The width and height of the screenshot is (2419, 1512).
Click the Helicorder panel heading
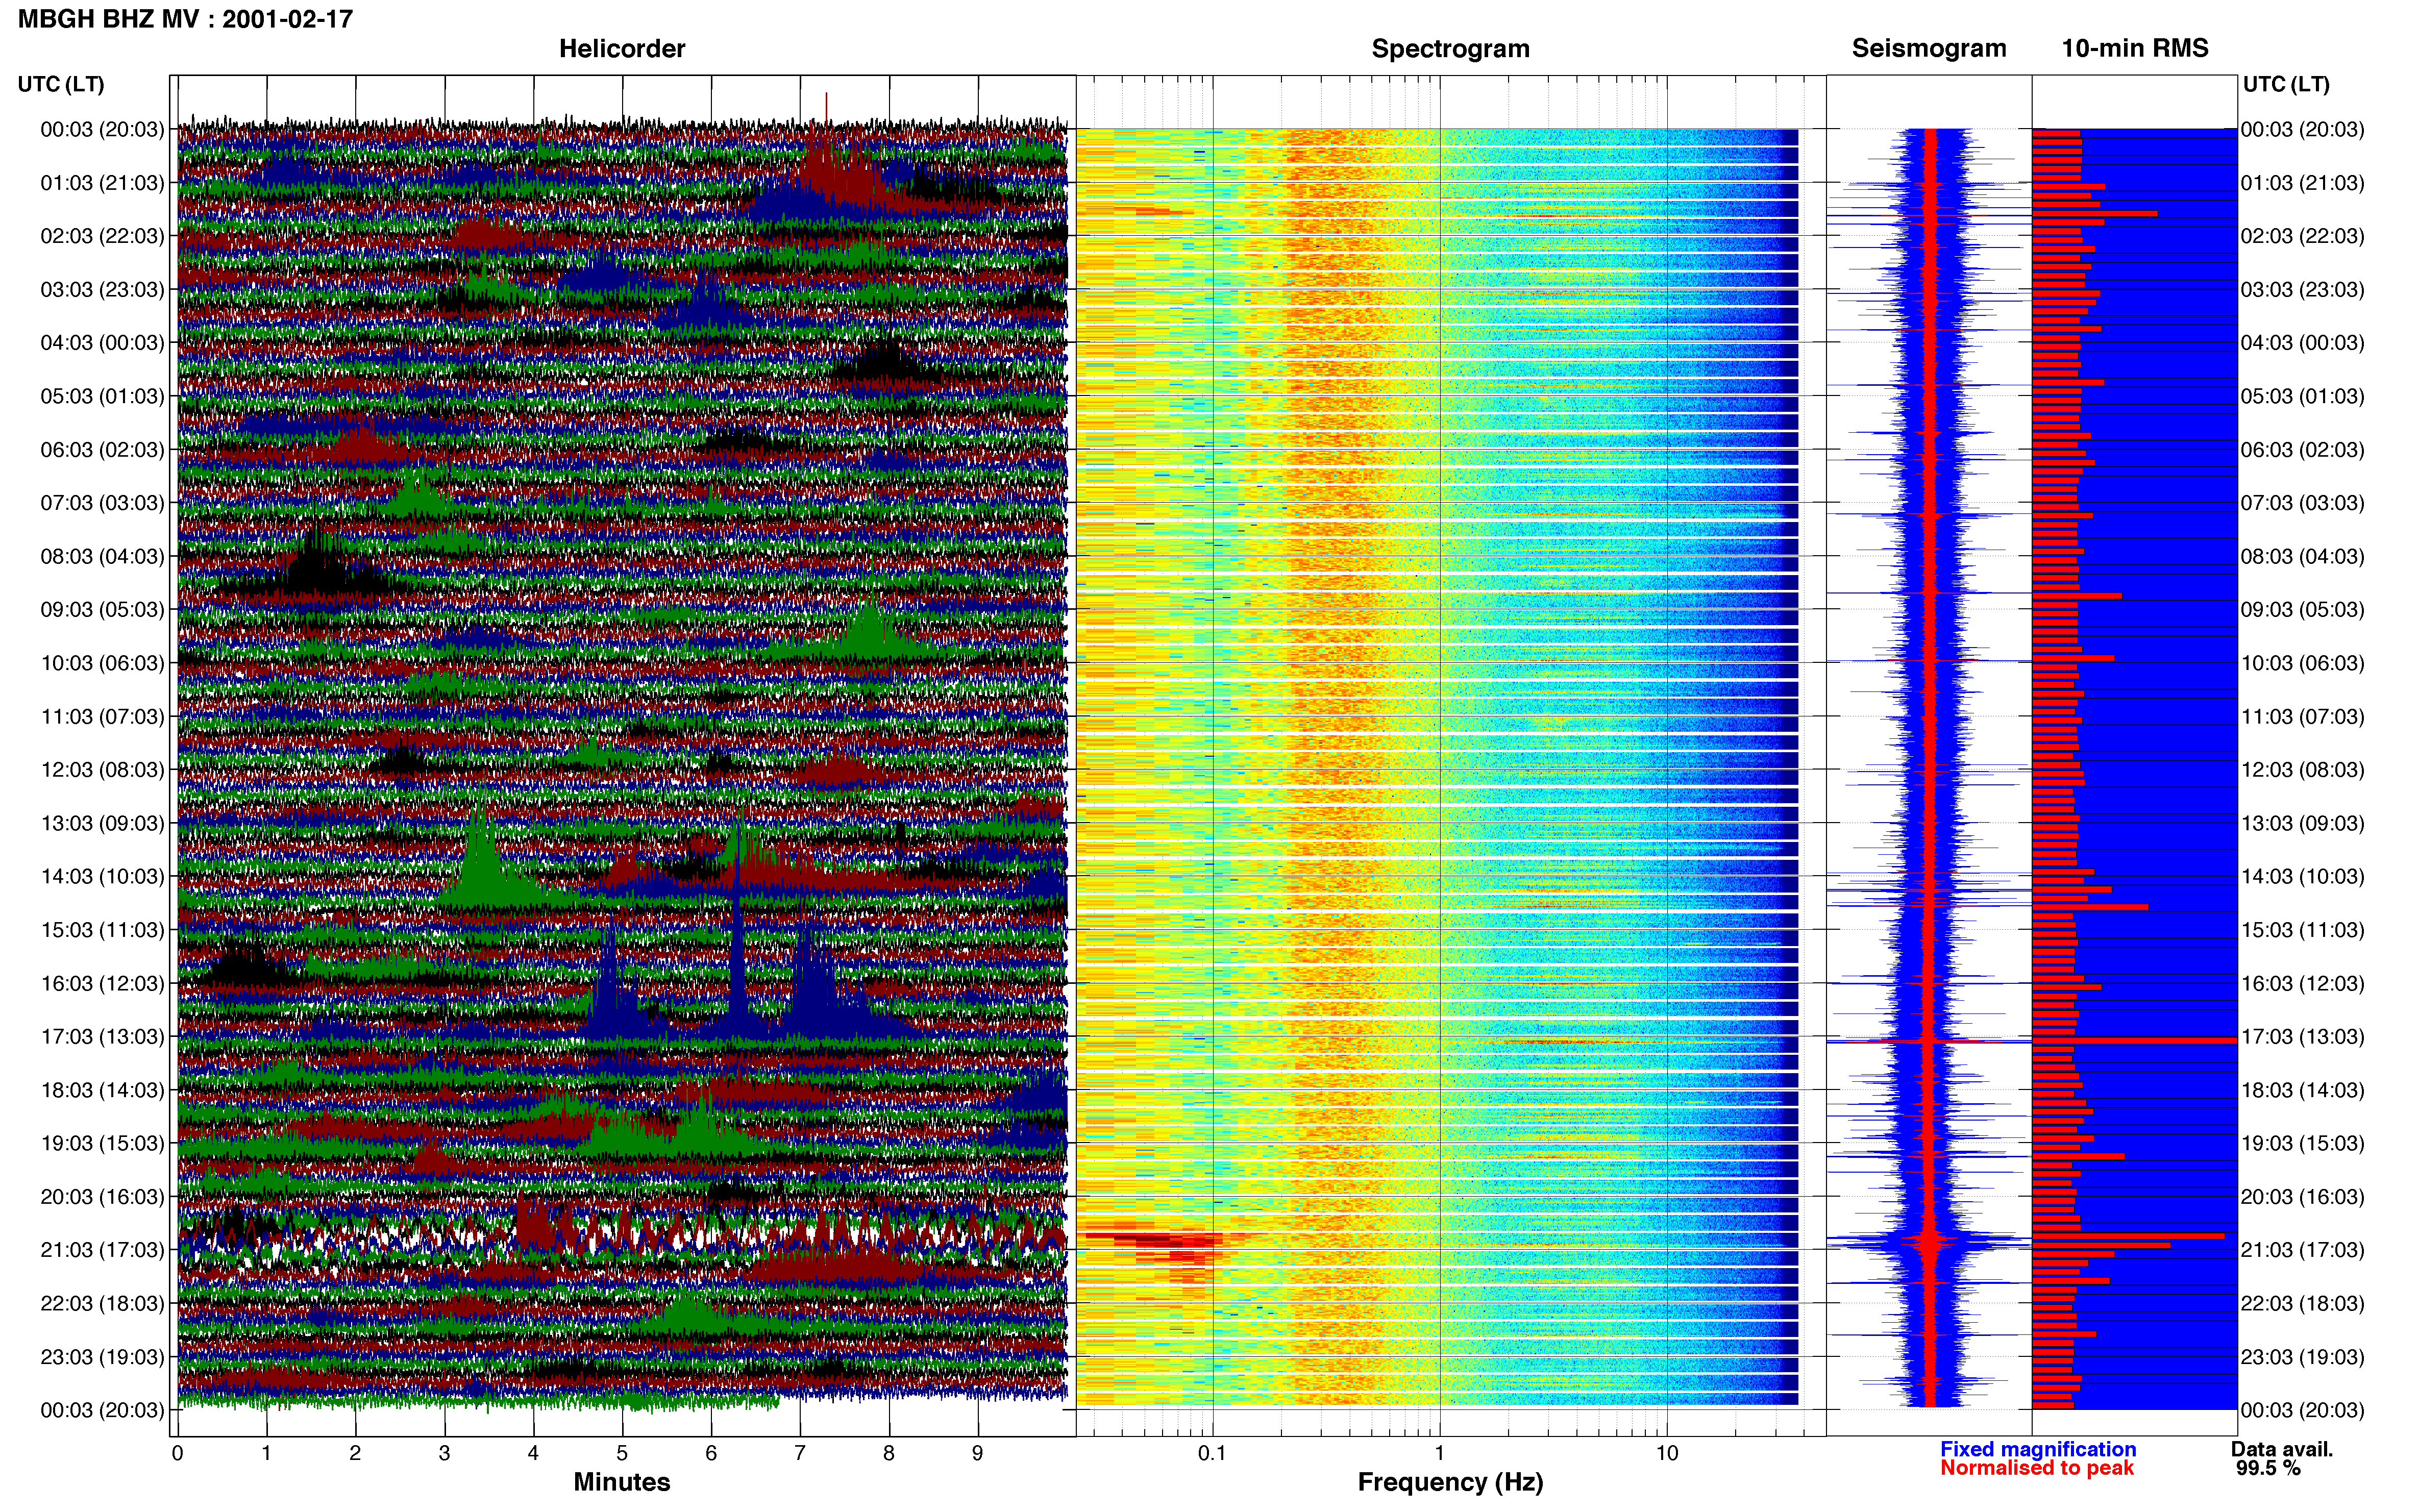point(622,49)
